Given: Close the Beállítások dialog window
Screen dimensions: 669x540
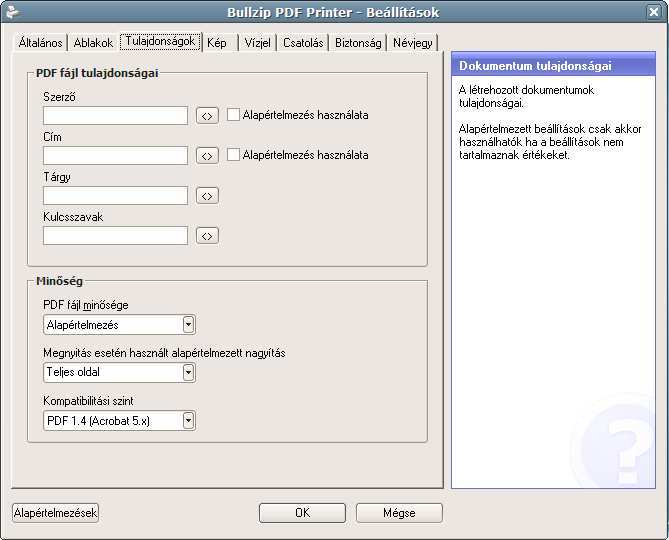Looking at the screenshot, I should 654,12.
